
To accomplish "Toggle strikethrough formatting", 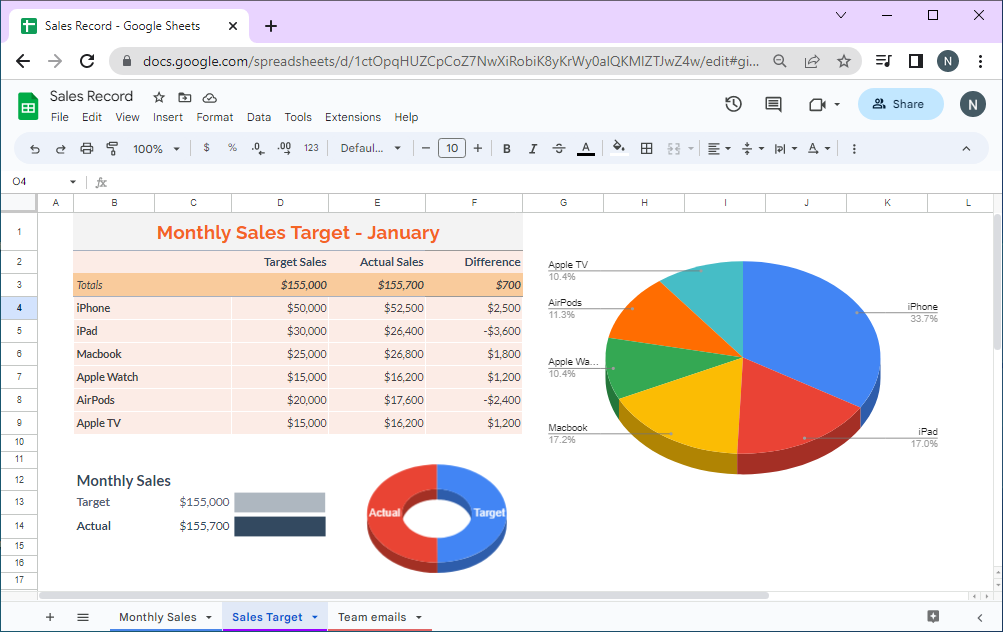I will [x=558, y=149].
